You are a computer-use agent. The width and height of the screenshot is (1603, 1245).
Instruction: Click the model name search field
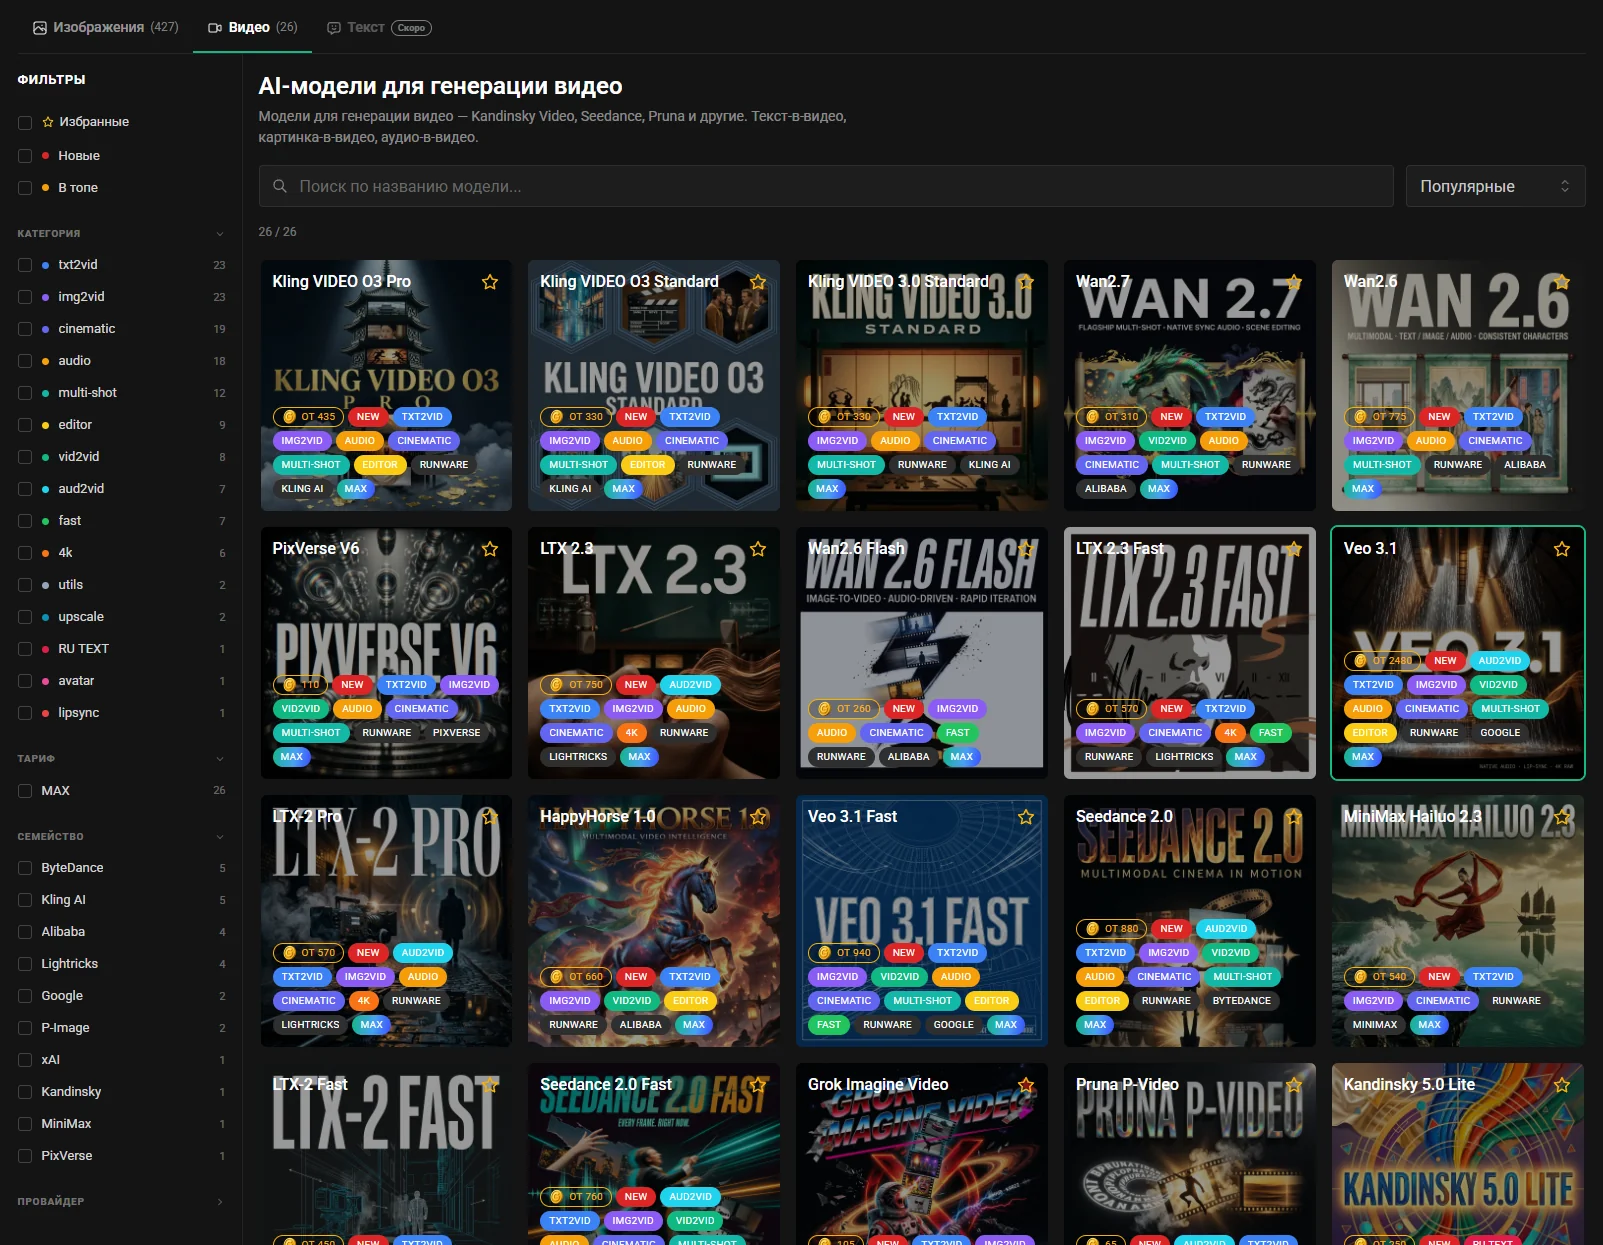(826, 186)
